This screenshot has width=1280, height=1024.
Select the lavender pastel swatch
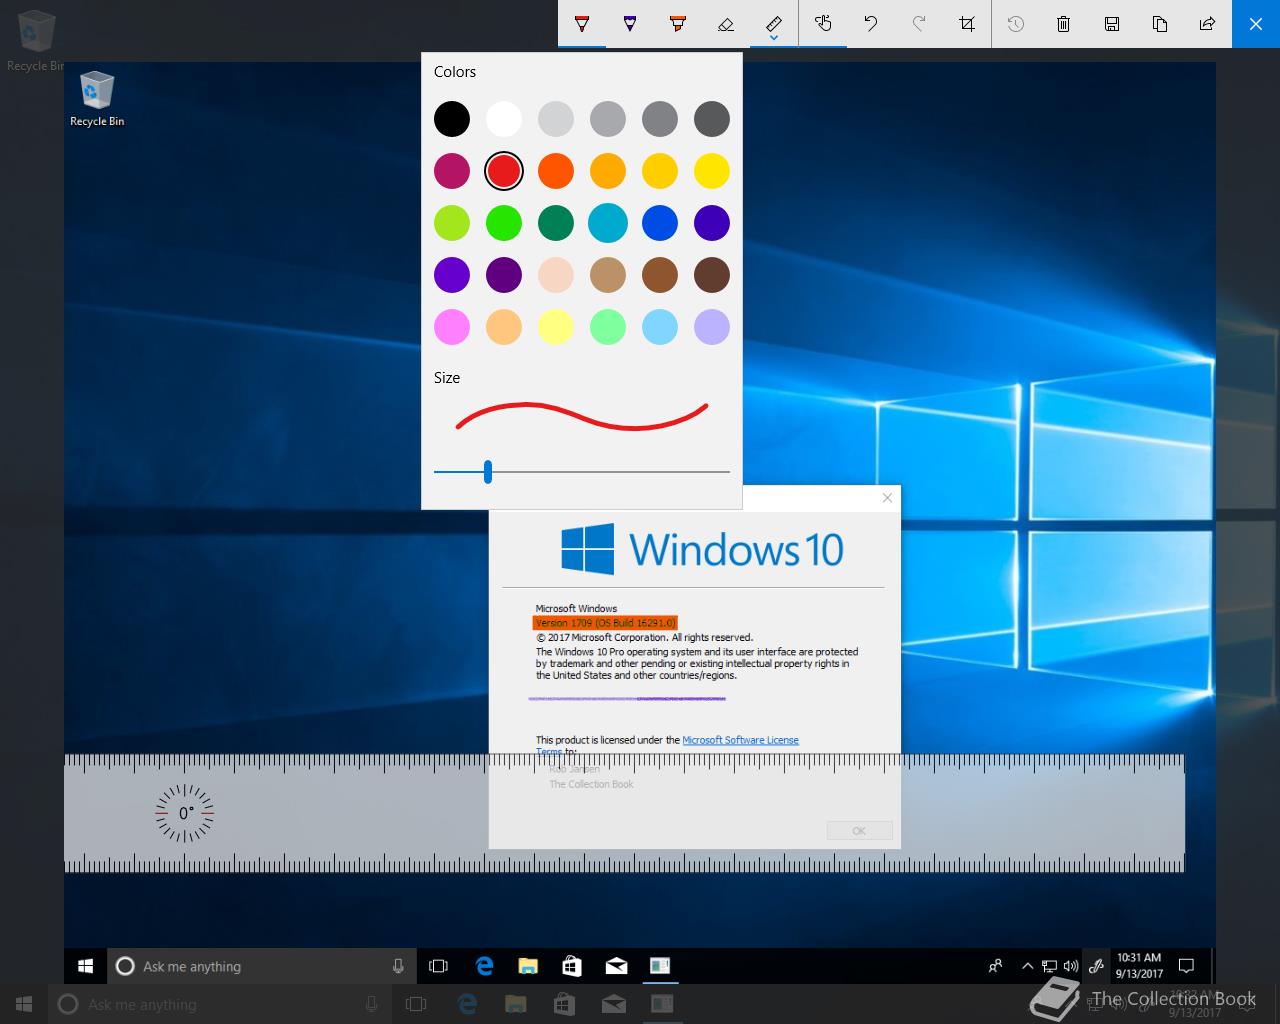712,327
